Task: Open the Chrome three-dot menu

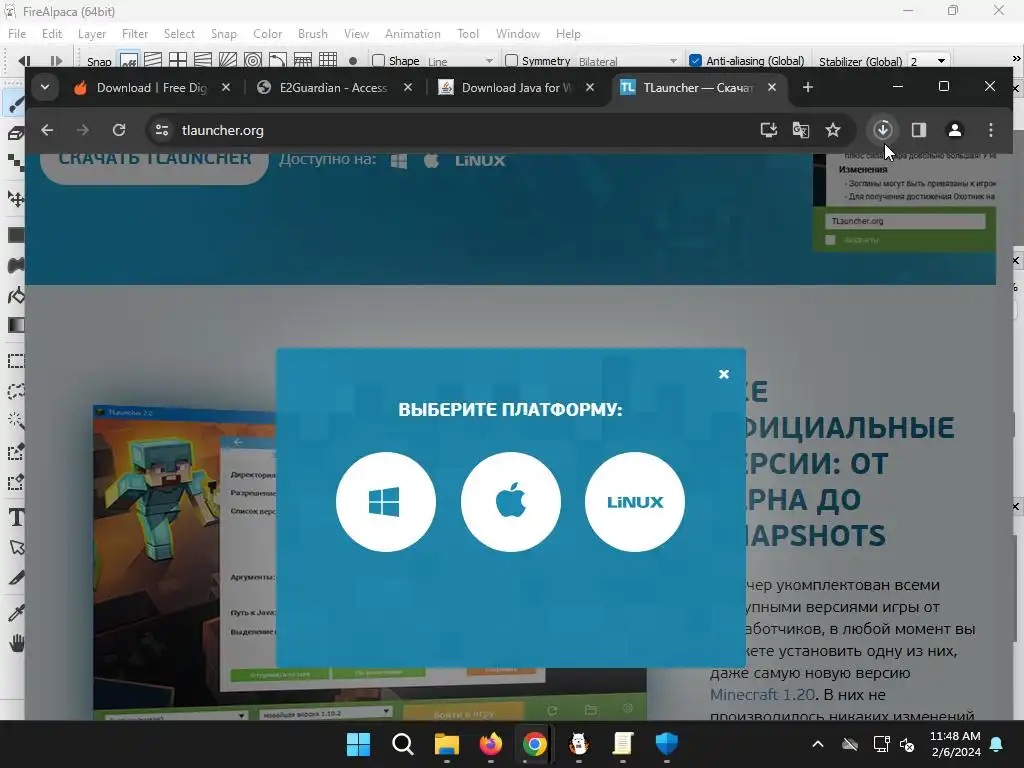Action: [991, 130]
